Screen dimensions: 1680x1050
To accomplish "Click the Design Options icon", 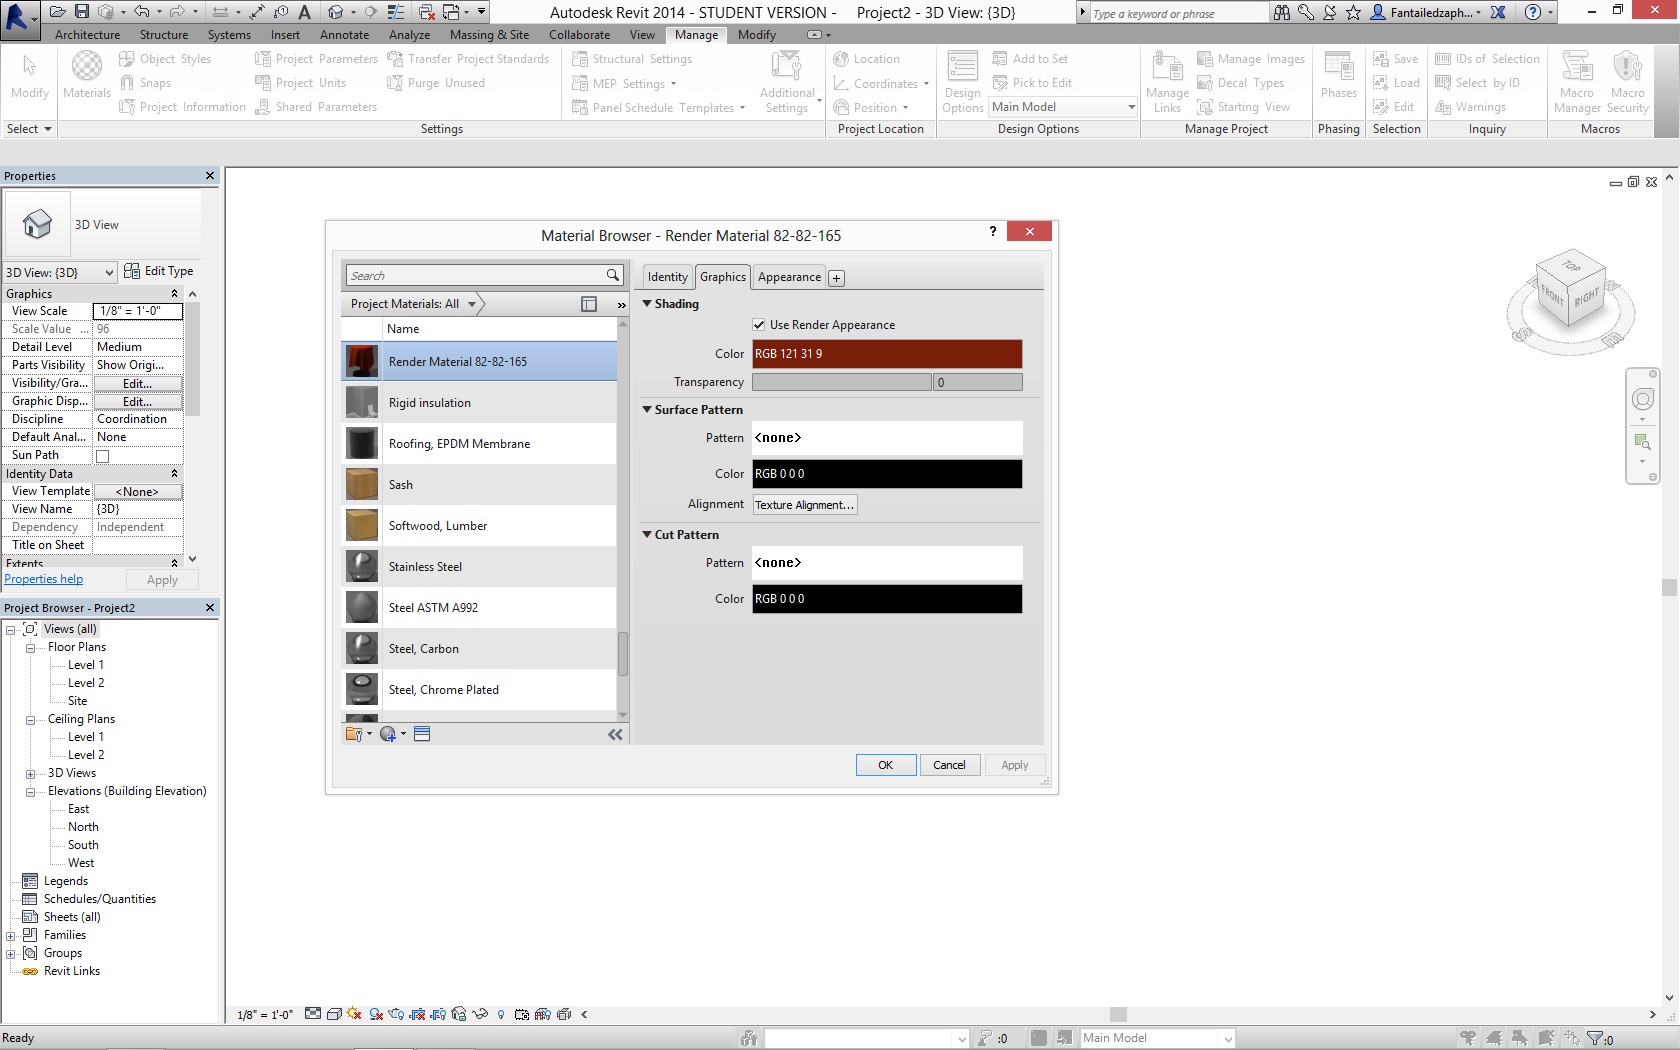I will tap(962, 66).
